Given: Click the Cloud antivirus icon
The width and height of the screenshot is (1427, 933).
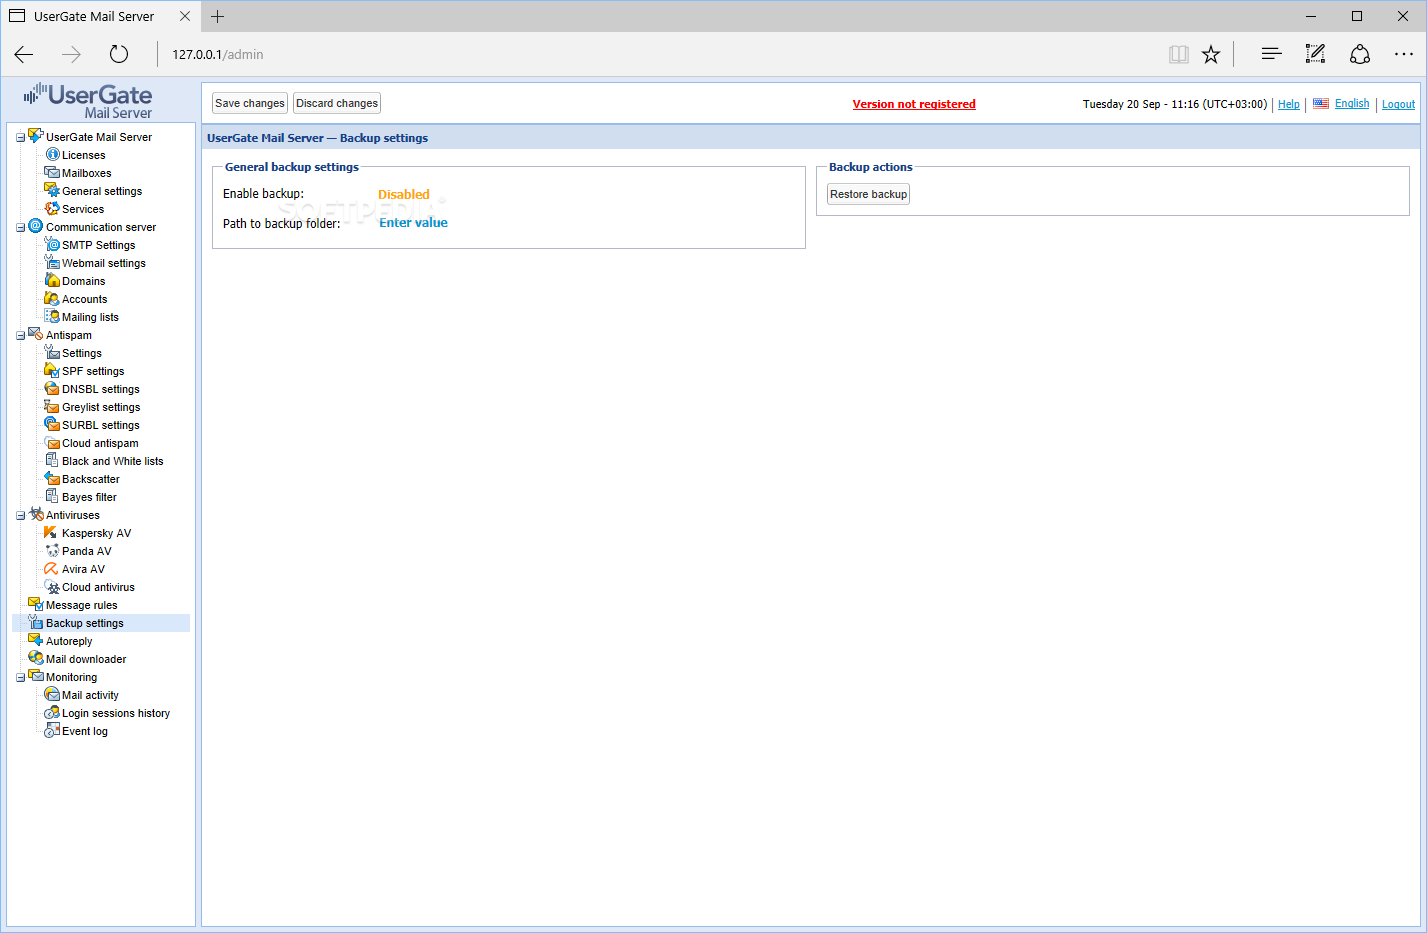Looking at the screenshot, I should tap(52, 586).
